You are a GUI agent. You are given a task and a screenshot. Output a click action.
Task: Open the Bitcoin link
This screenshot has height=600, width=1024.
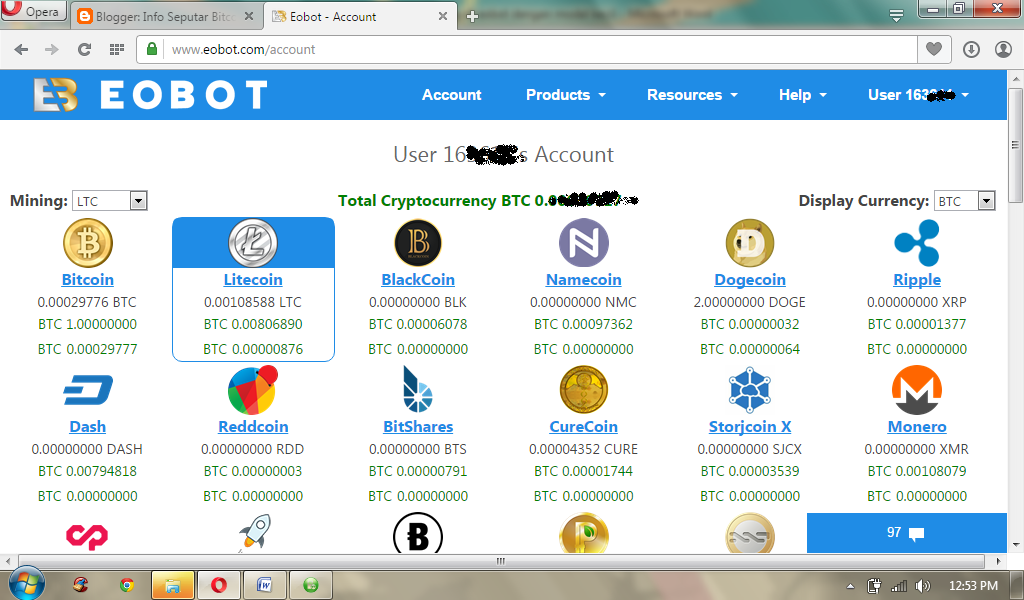pyautogui.click(x=88, y=279)
